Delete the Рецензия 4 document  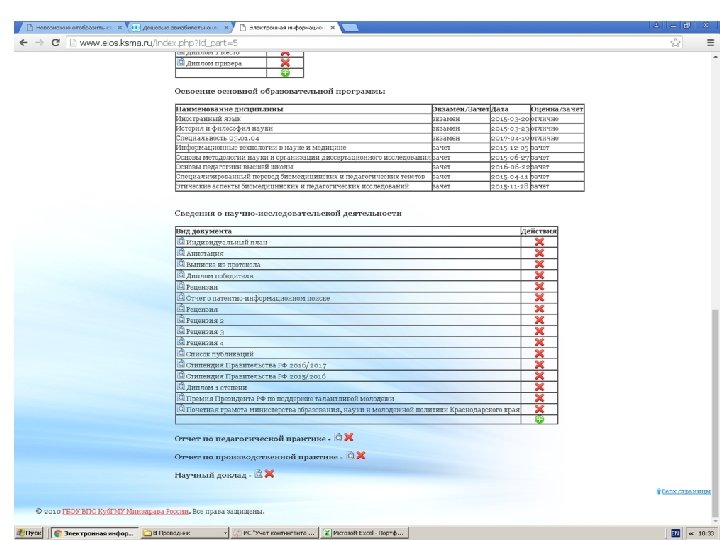539,343
